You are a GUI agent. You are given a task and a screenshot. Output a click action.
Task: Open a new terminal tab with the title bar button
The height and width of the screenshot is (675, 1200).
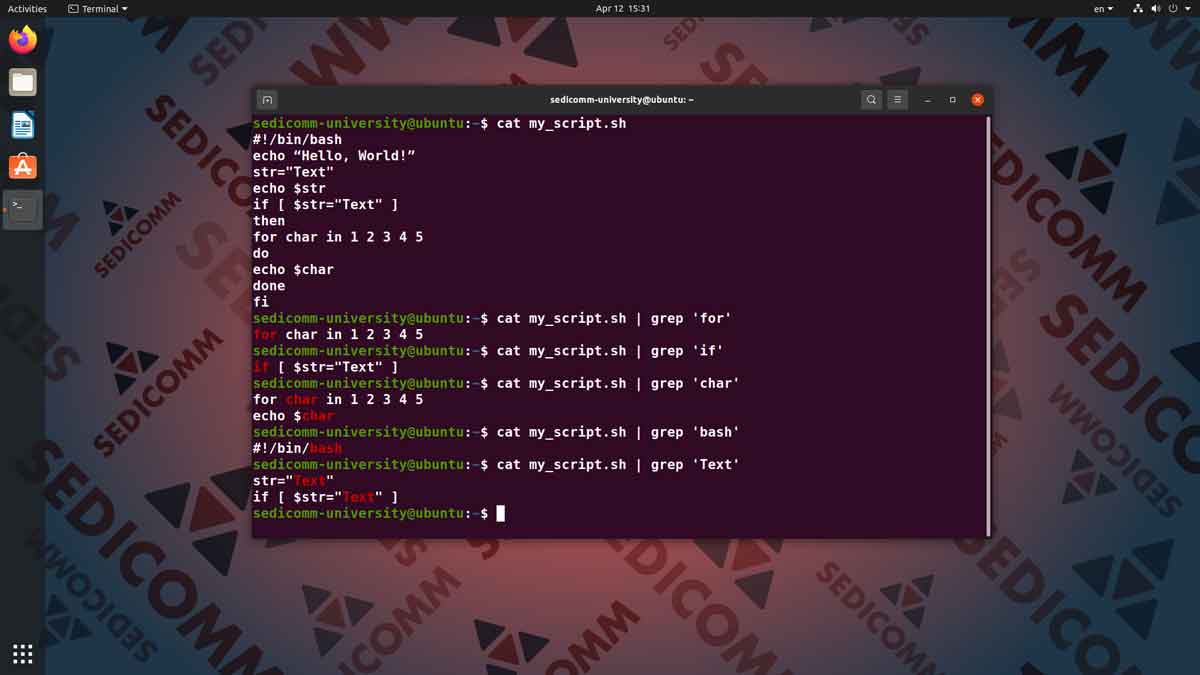[267, 100]
